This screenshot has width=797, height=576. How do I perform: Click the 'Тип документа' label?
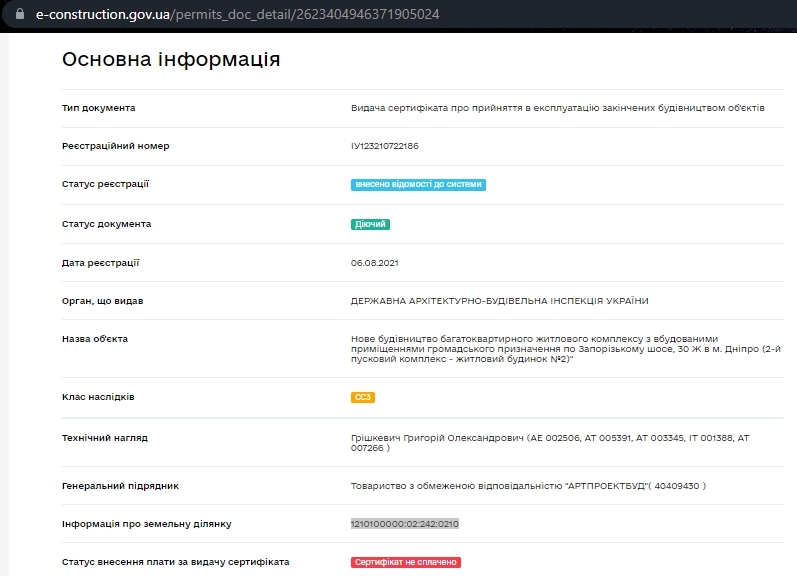(x=99, y=108)
